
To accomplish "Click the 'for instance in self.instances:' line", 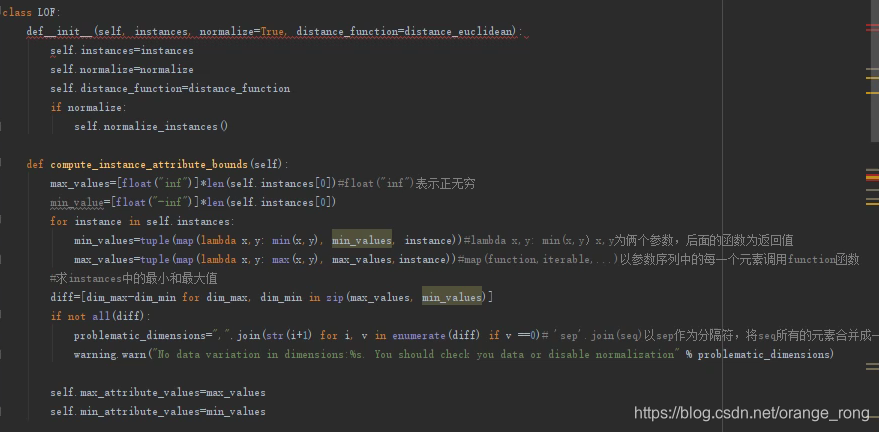I will (x=142, y=221).
